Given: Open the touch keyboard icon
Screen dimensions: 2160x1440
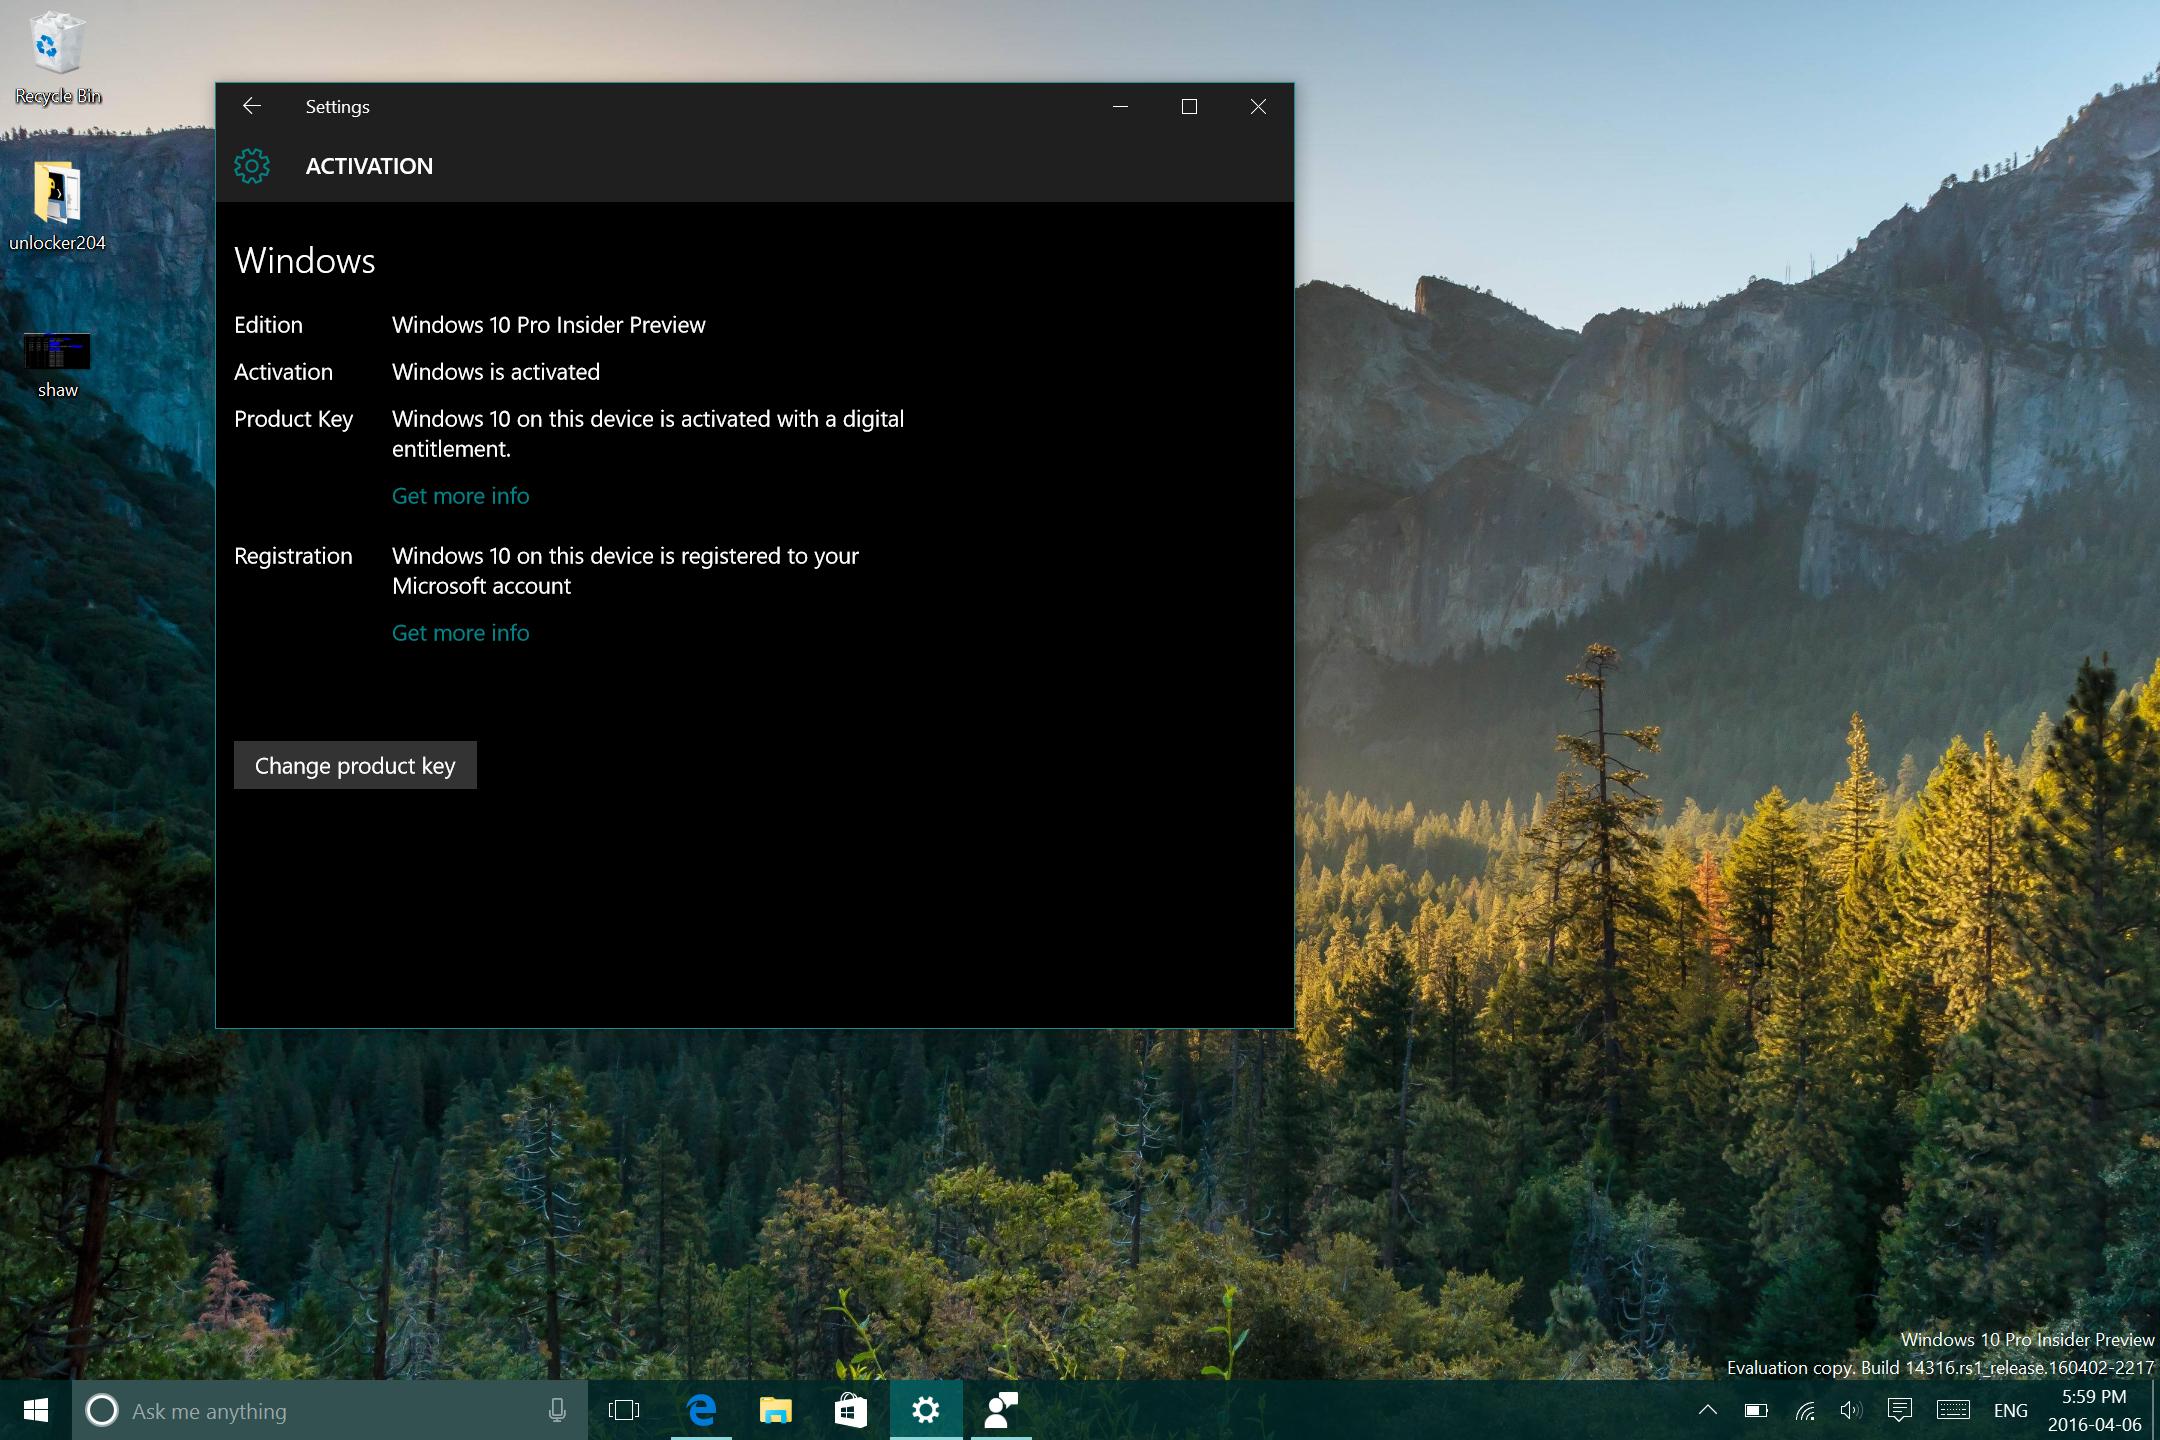Looking at the screenshot, I should pyautogui.click(x=1953, y=1411).
